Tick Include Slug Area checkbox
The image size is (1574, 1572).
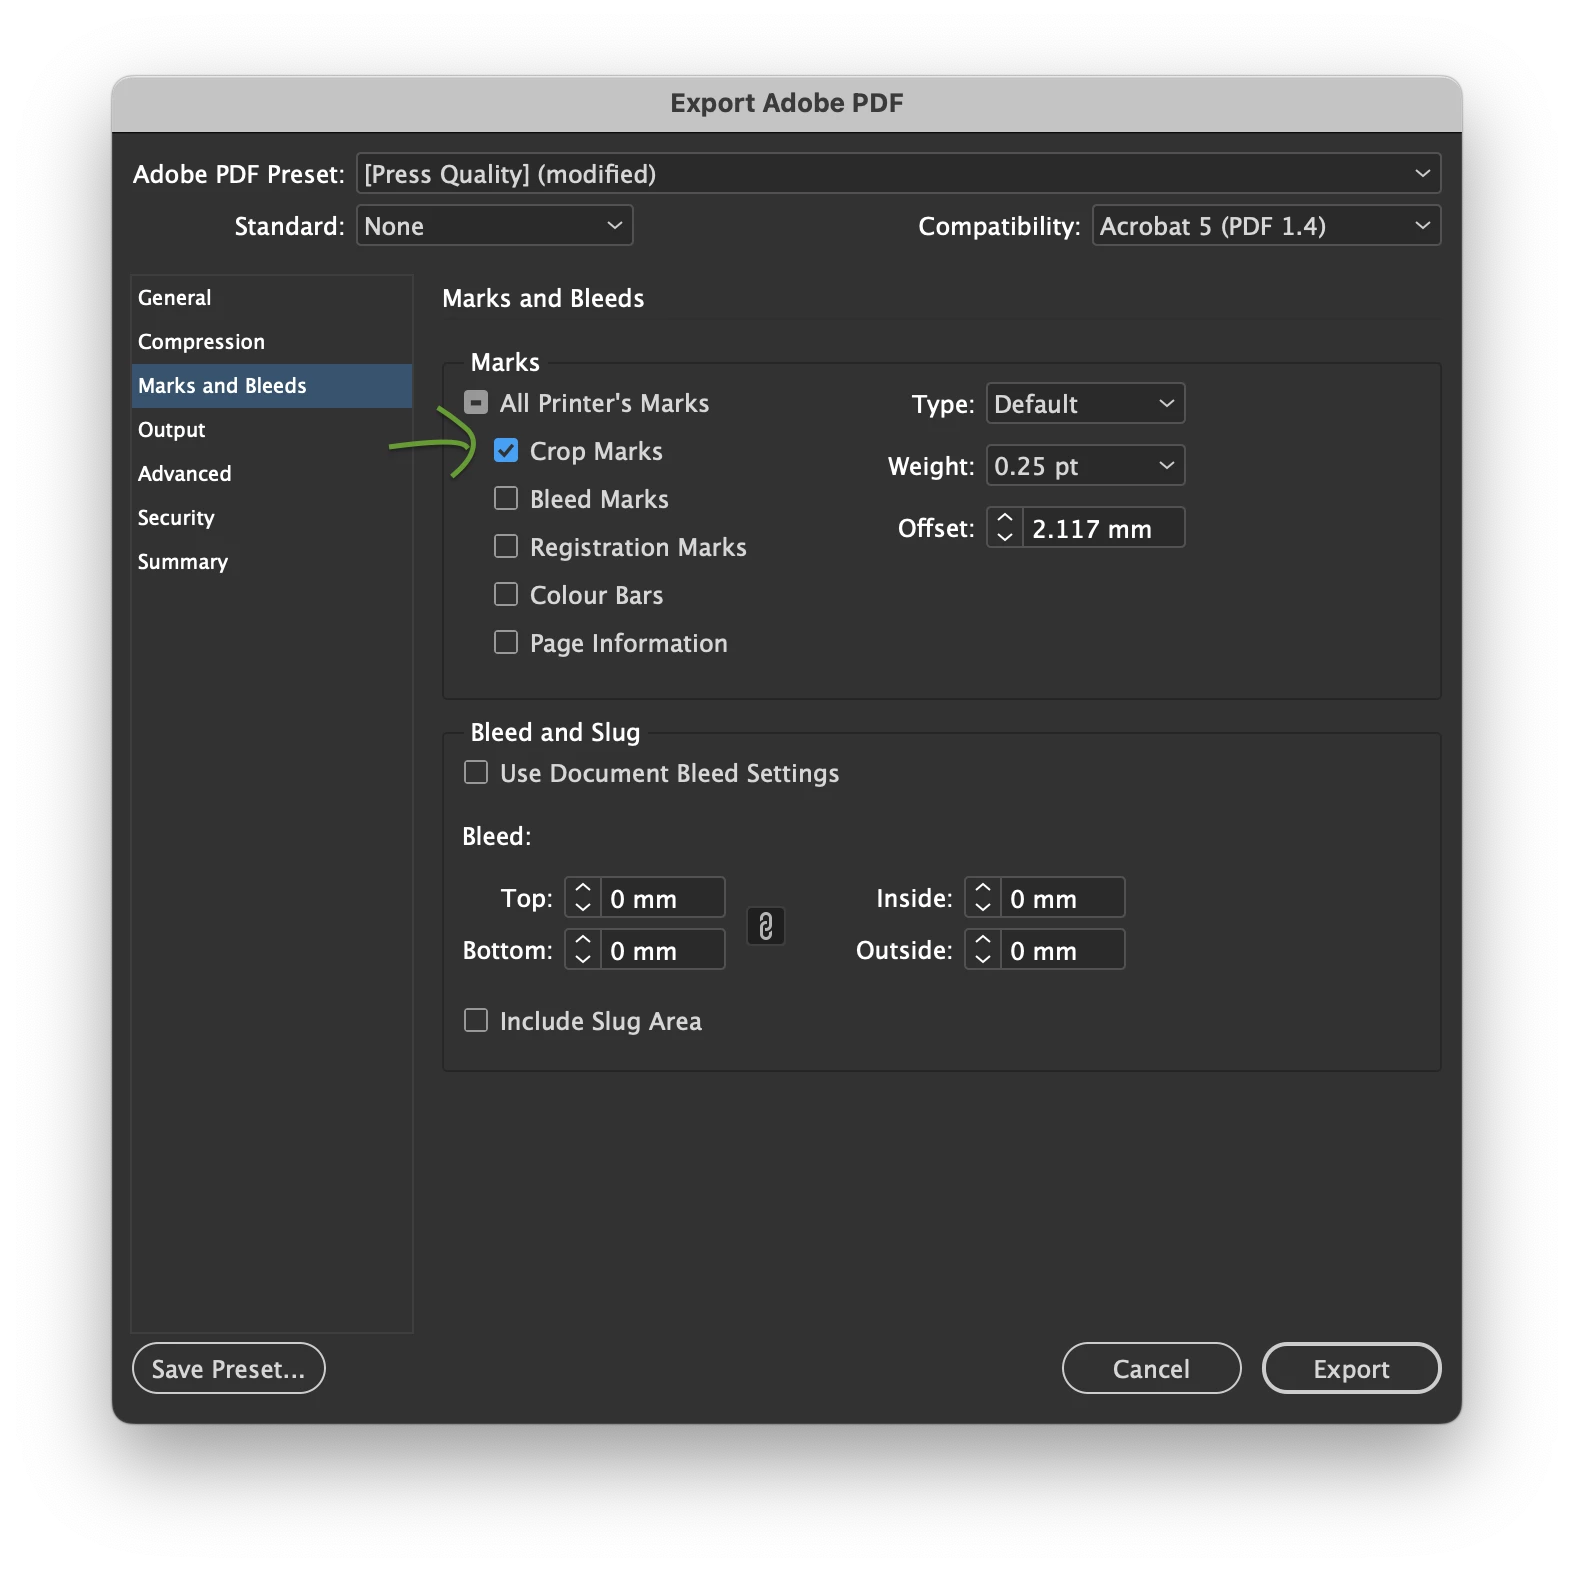[476, 1021]
